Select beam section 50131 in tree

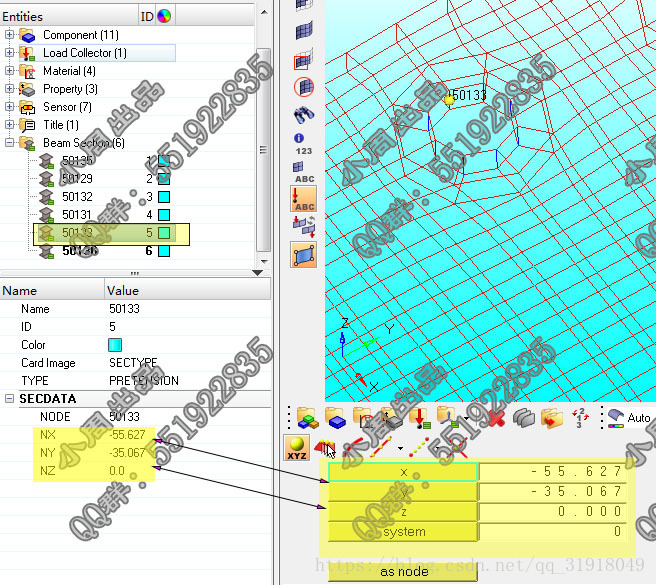77,215
